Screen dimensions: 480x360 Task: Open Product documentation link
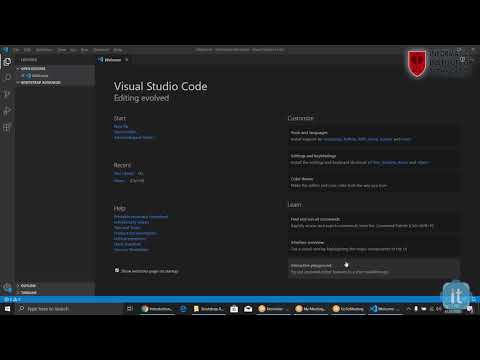135,233
